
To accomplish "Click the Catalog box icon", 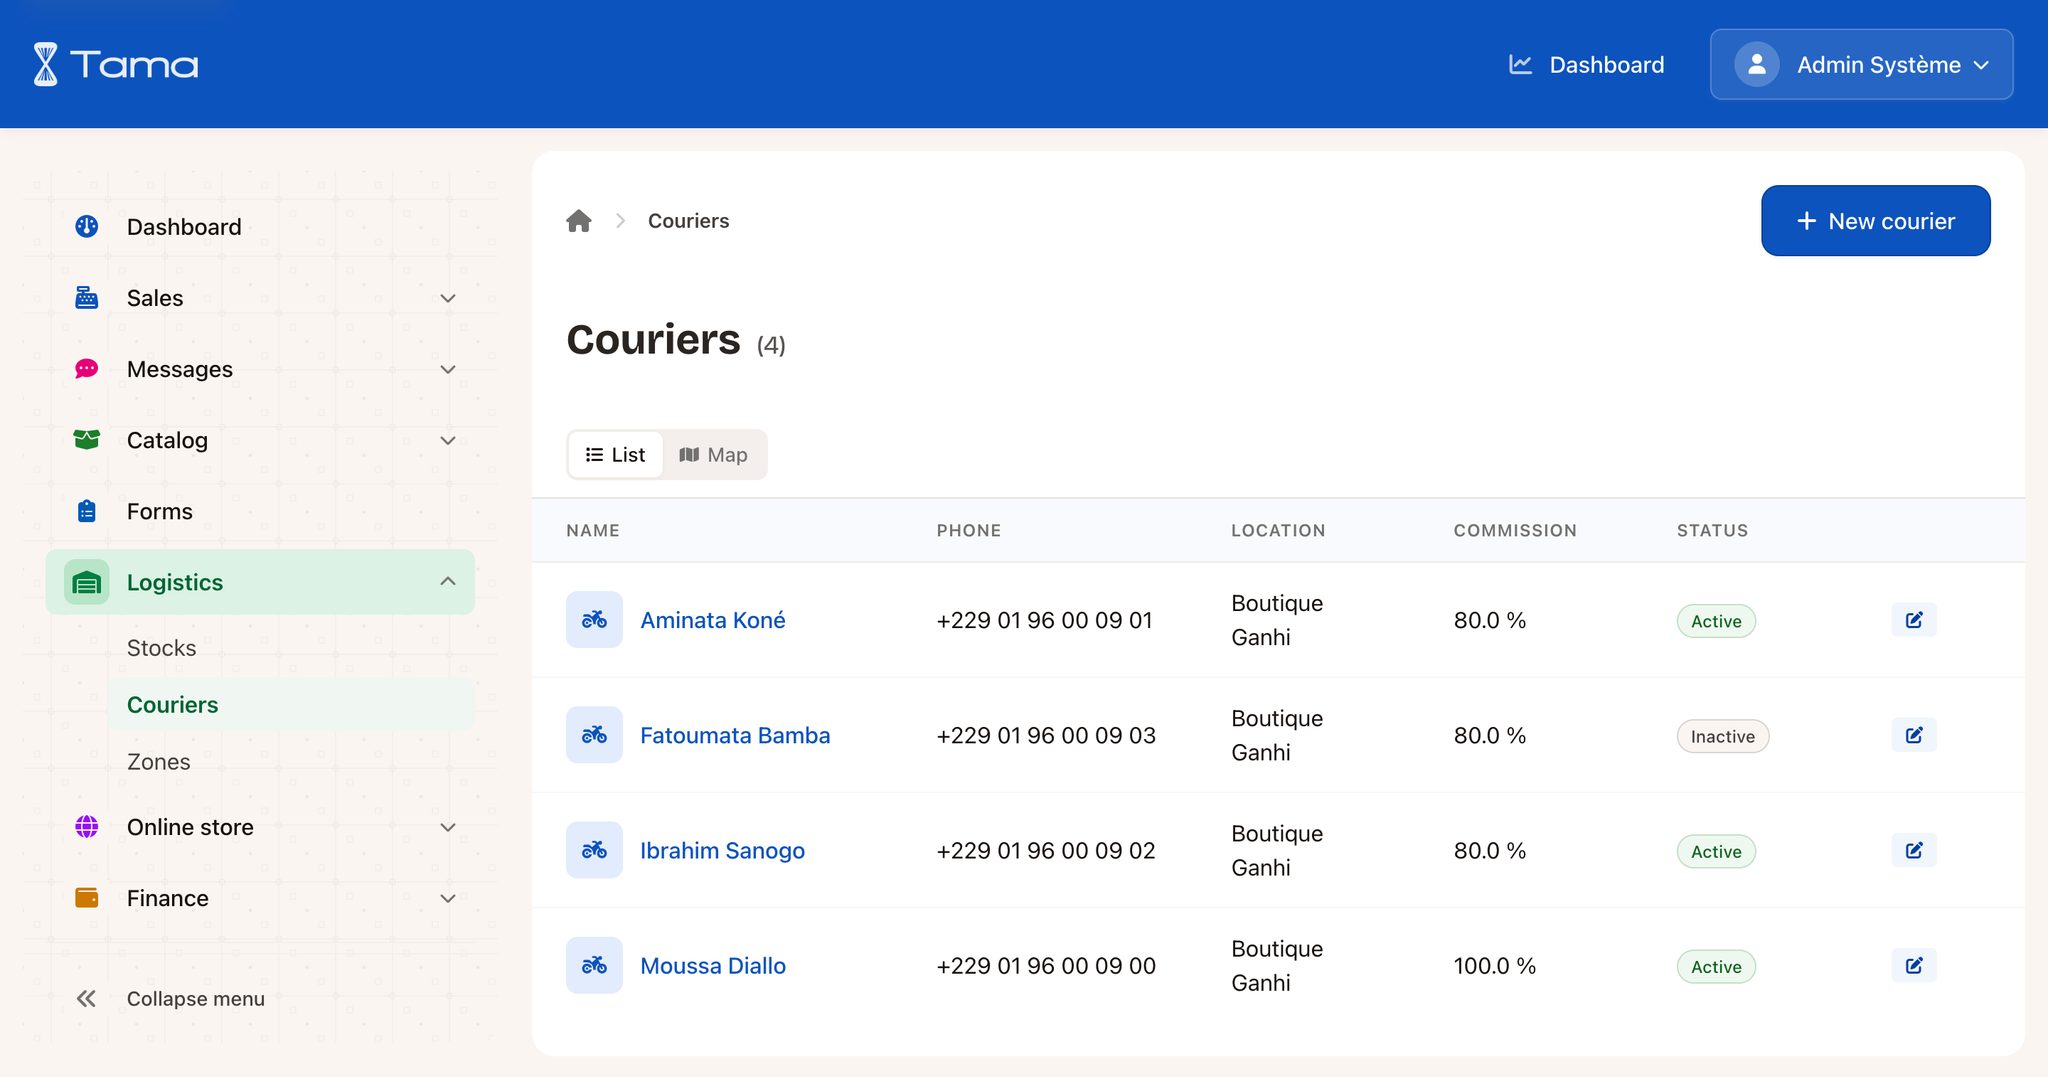I will pyautogui.click(x=87, y=439).
